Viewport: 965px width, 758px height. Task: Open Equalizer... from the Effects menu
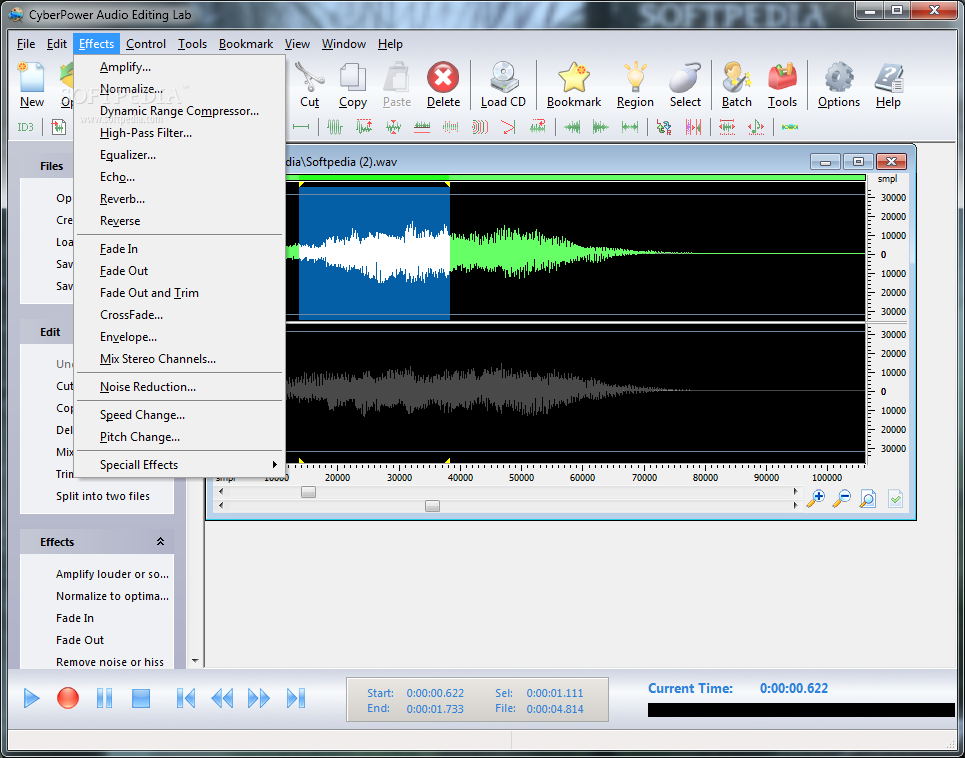coord(178,155)
